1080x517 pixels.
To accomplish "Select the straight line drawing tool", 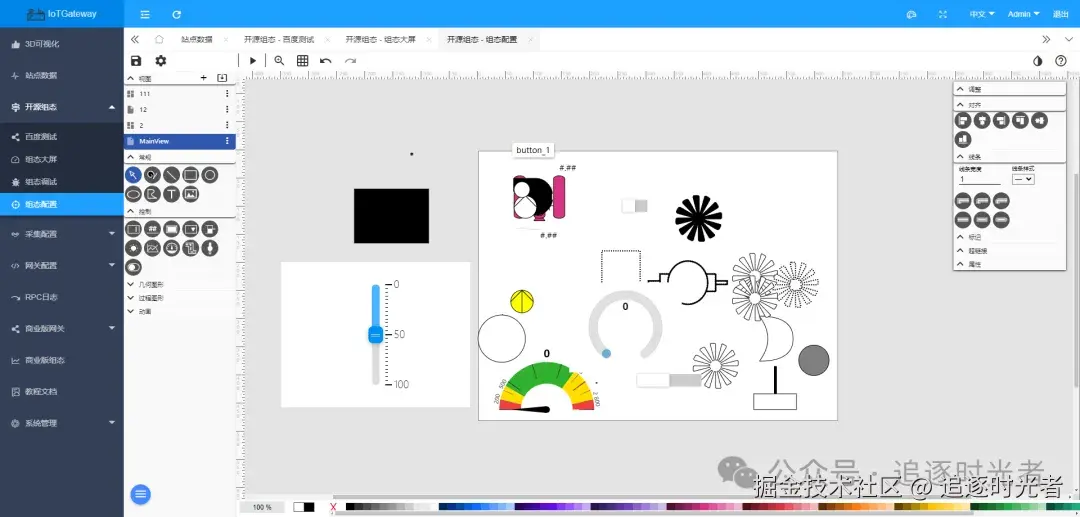I will 172,175.
